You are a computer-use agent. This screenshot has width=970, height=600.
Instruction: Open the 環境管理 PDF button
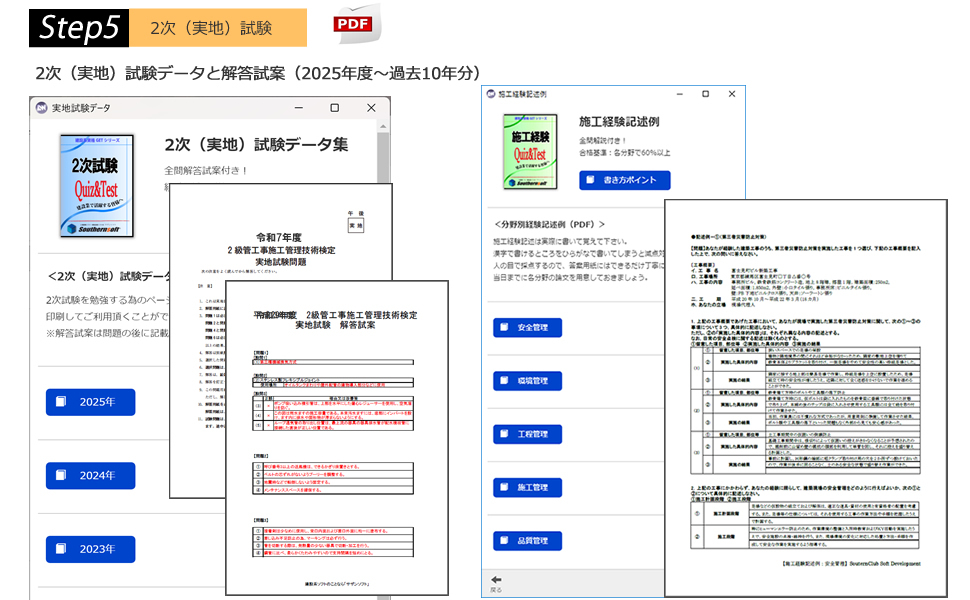pos(527,381)
